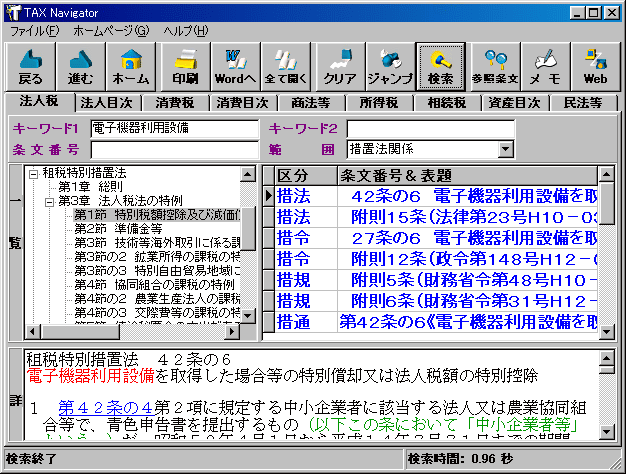Click the ジャンプ (Jump) toolbar icon
Screen dimensions: 626x474
tap(390, 67)
